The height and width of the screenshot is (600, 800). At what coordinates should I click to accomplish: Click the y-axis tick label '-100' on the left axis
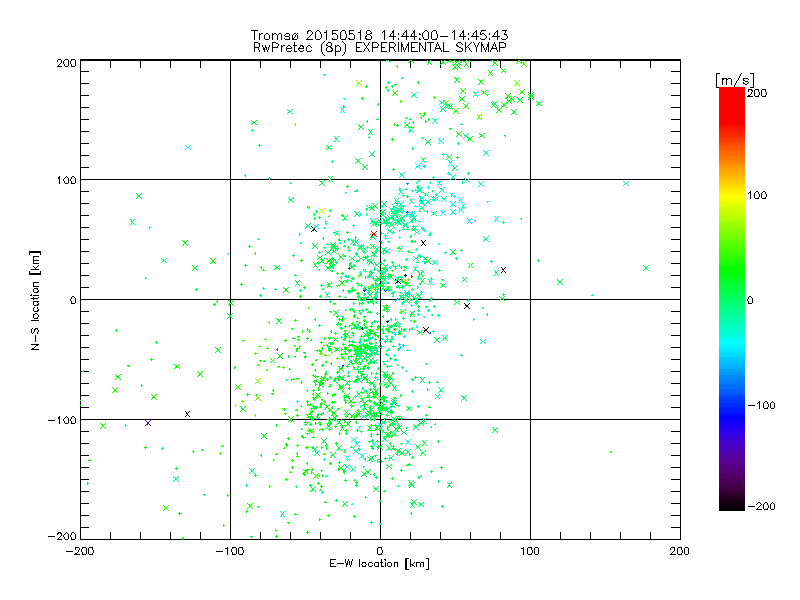click(x=62, y=420)
